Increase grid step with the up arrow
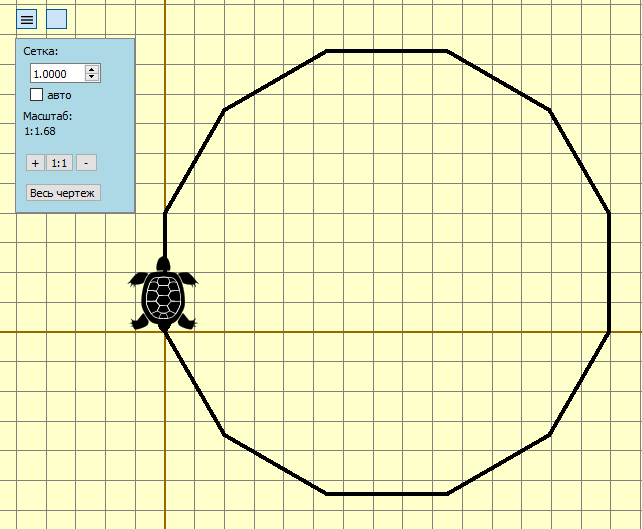642x529 pixels. pos(92,70)
